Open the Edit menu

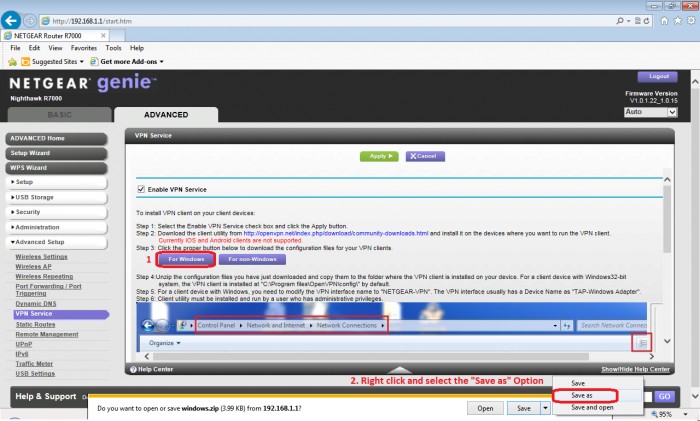click(x=34, y=48)
